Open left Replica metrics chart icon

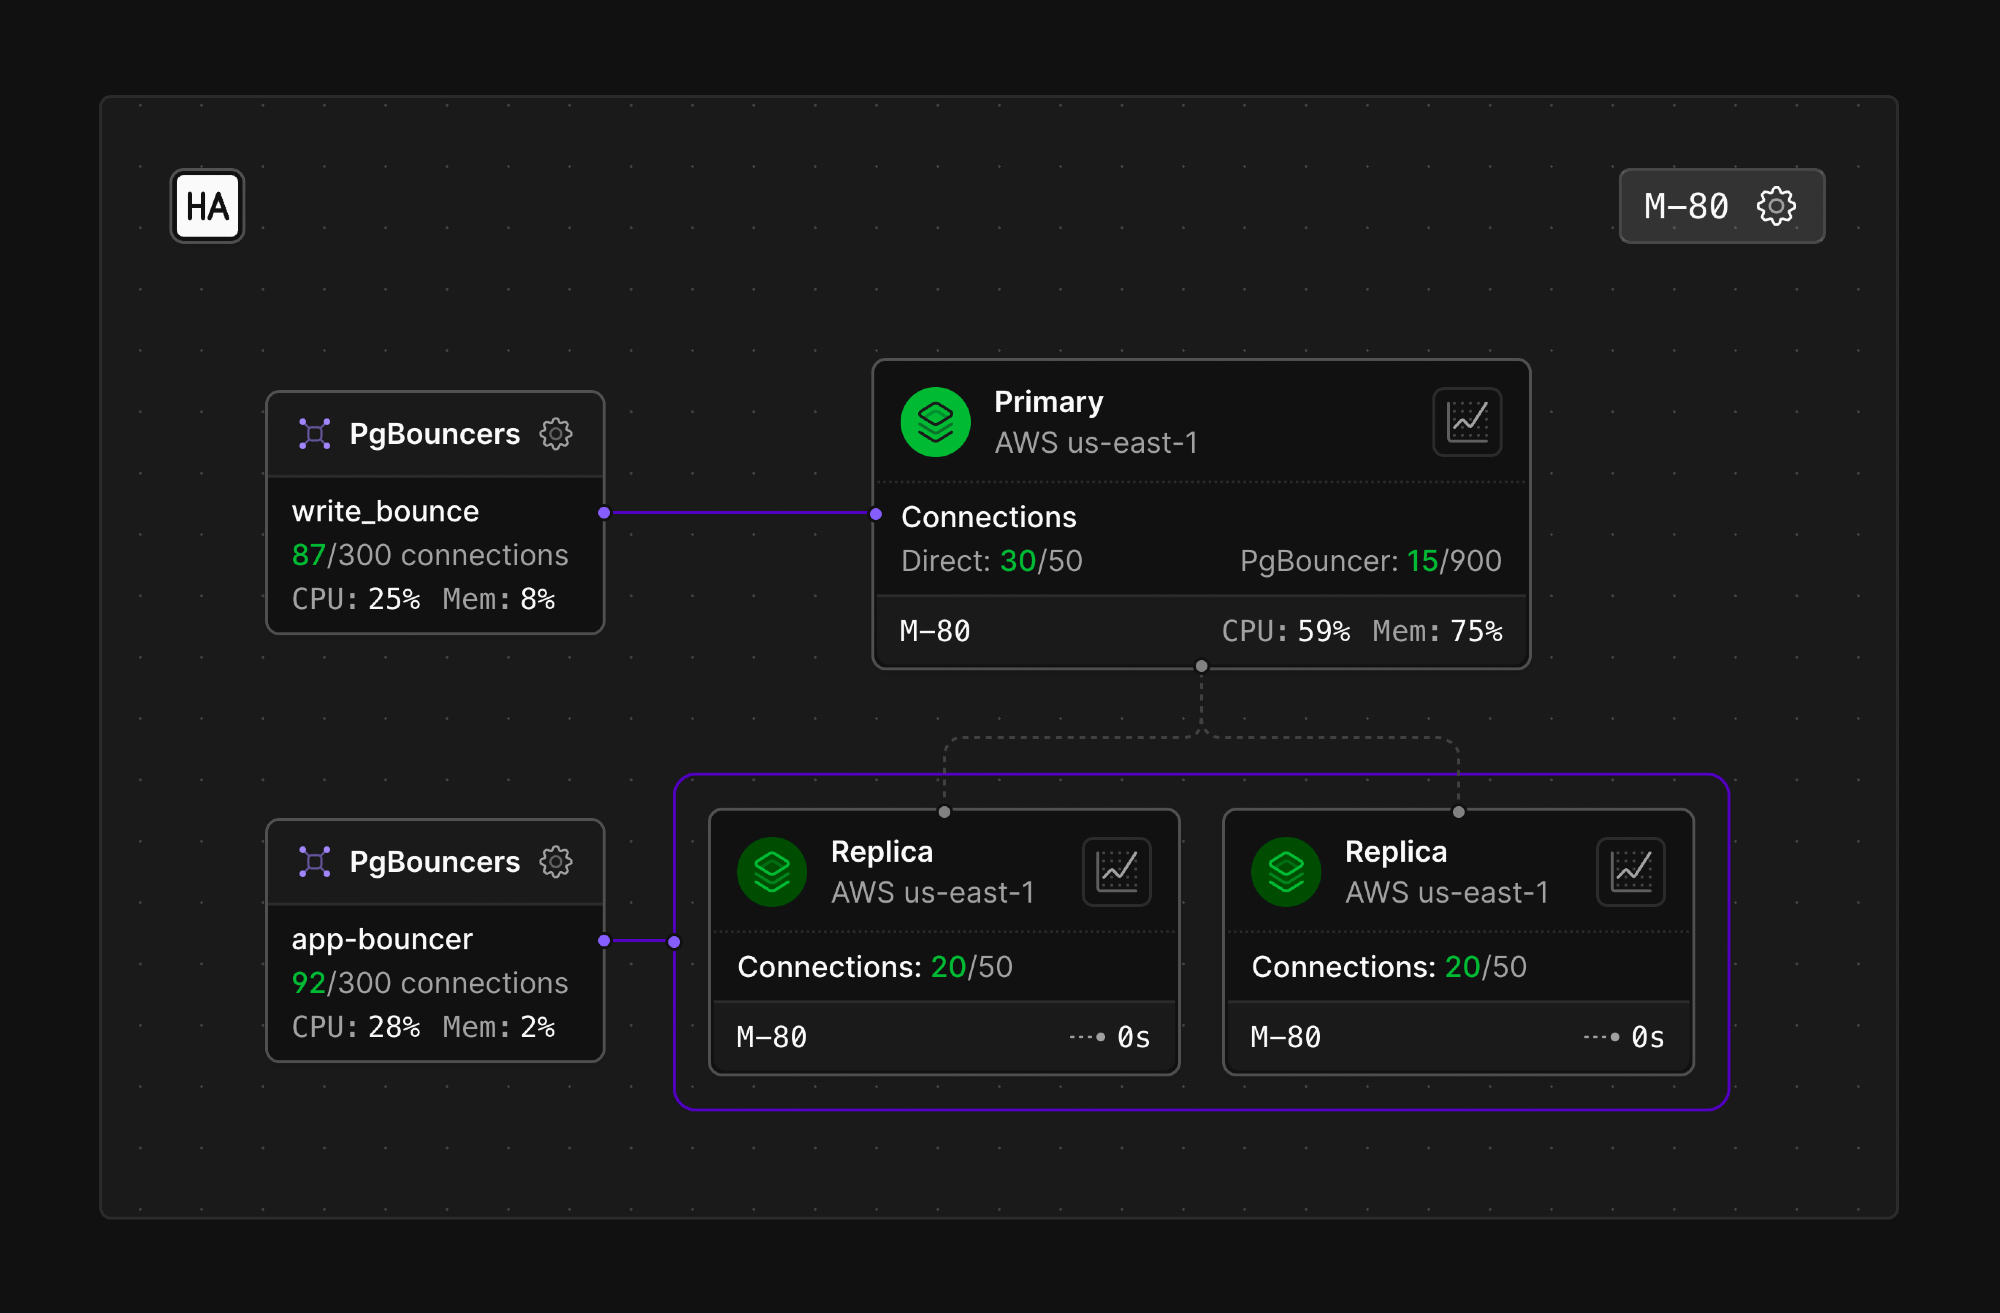pyautogui.click(x=1117, y=872)
